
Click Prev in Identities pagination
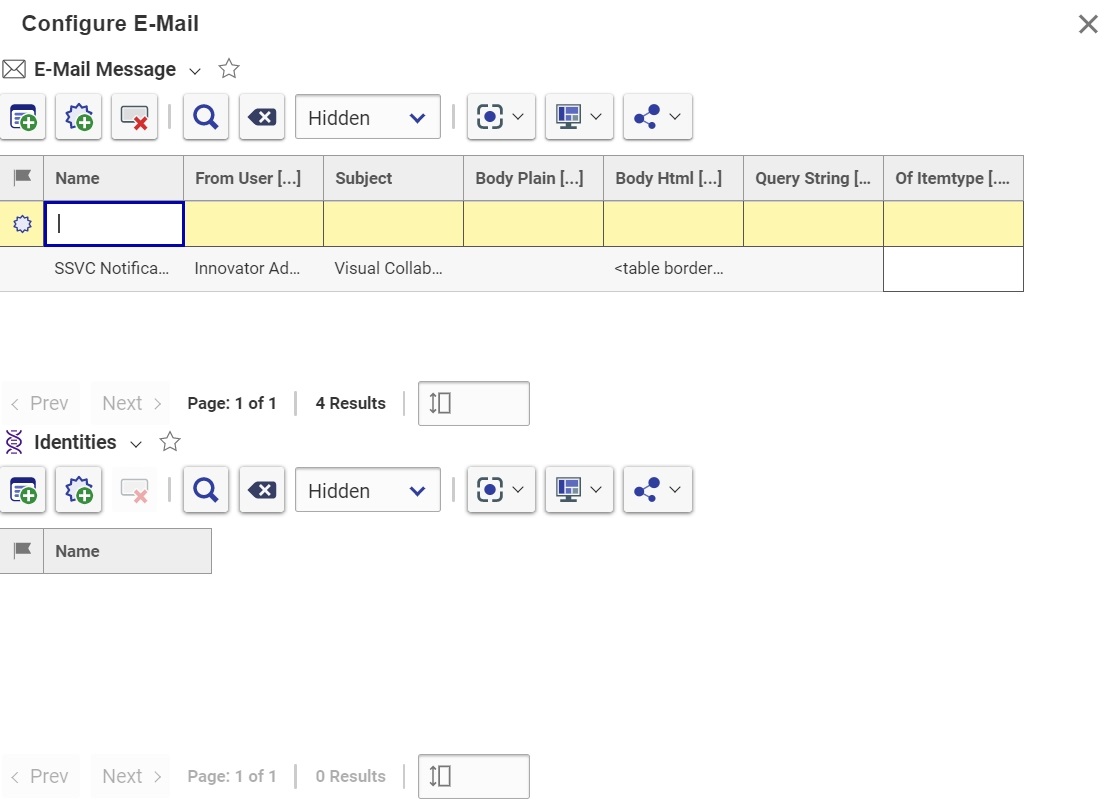click(40, 777)
